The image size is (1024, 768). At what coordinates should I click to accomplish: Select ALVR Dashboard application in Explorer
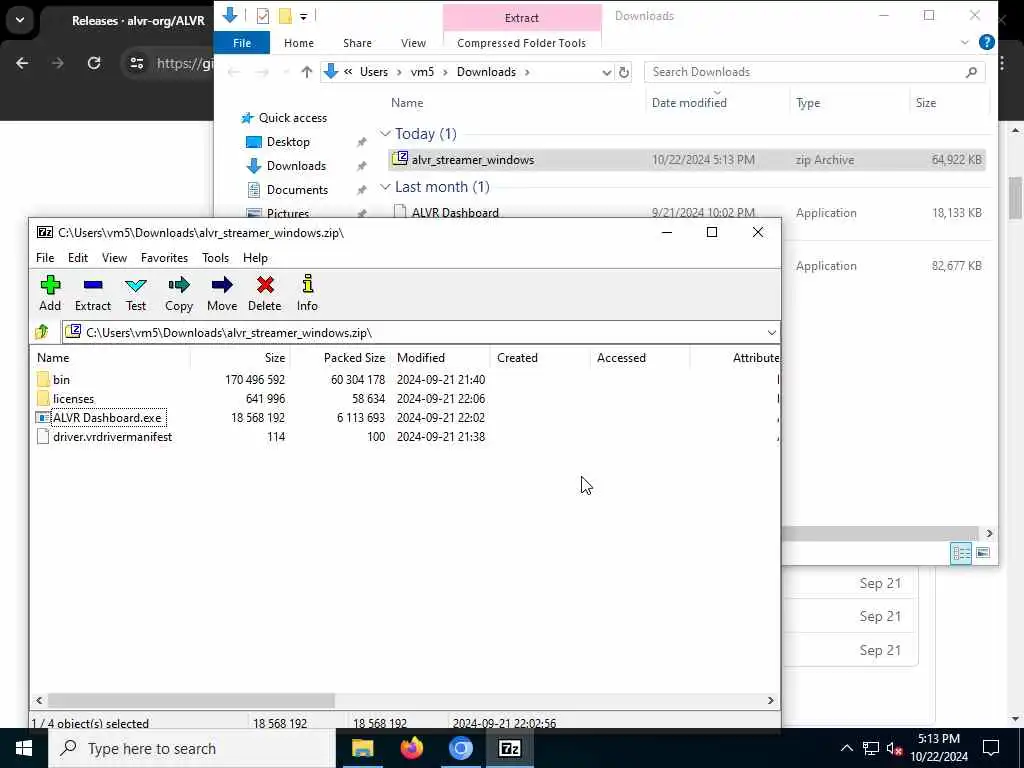[455, 212]
